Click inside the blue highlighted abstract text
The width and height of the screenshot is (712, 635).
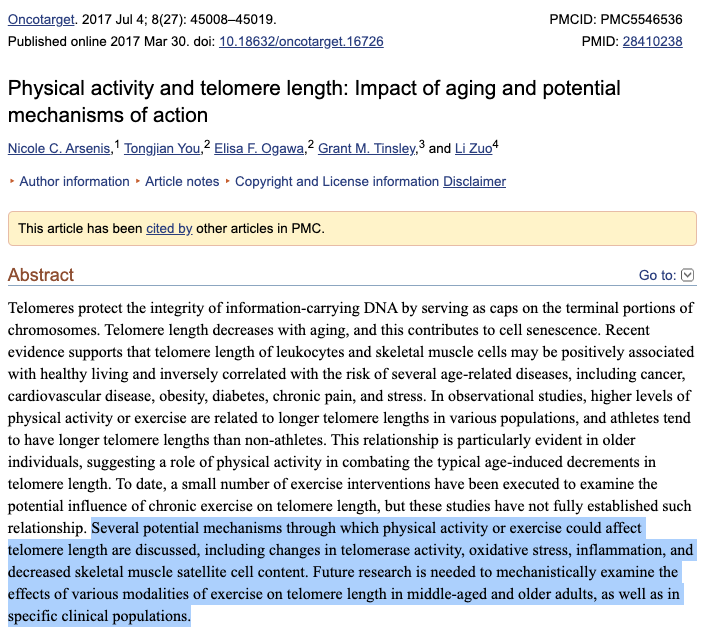(x=350, y=572)
